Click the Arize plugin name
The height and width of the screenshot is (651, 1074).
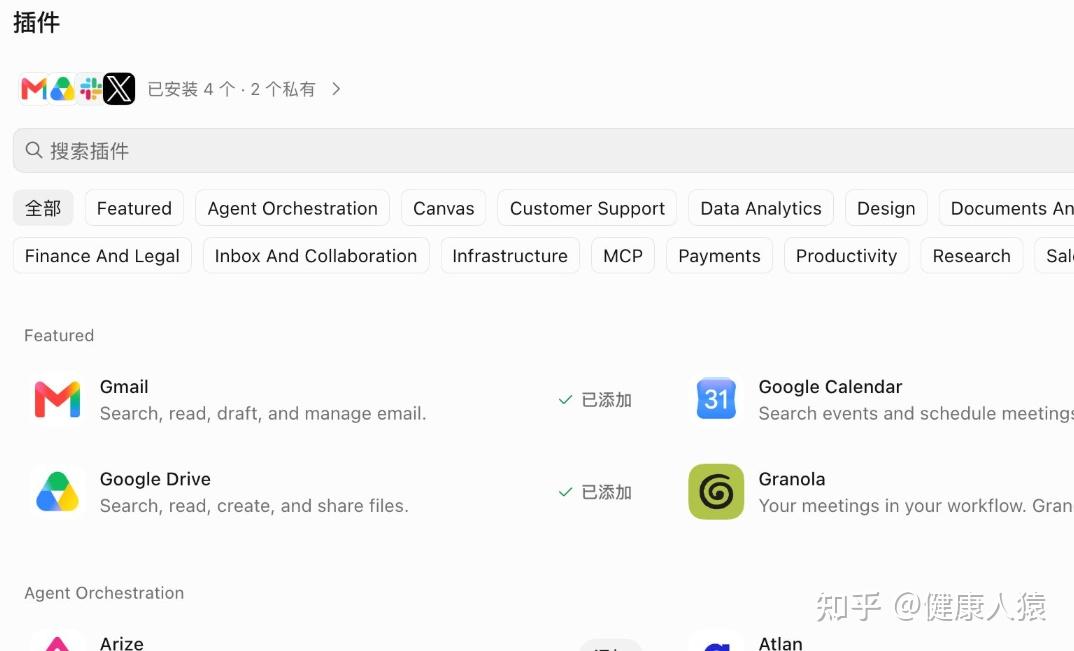pos(122,643)
